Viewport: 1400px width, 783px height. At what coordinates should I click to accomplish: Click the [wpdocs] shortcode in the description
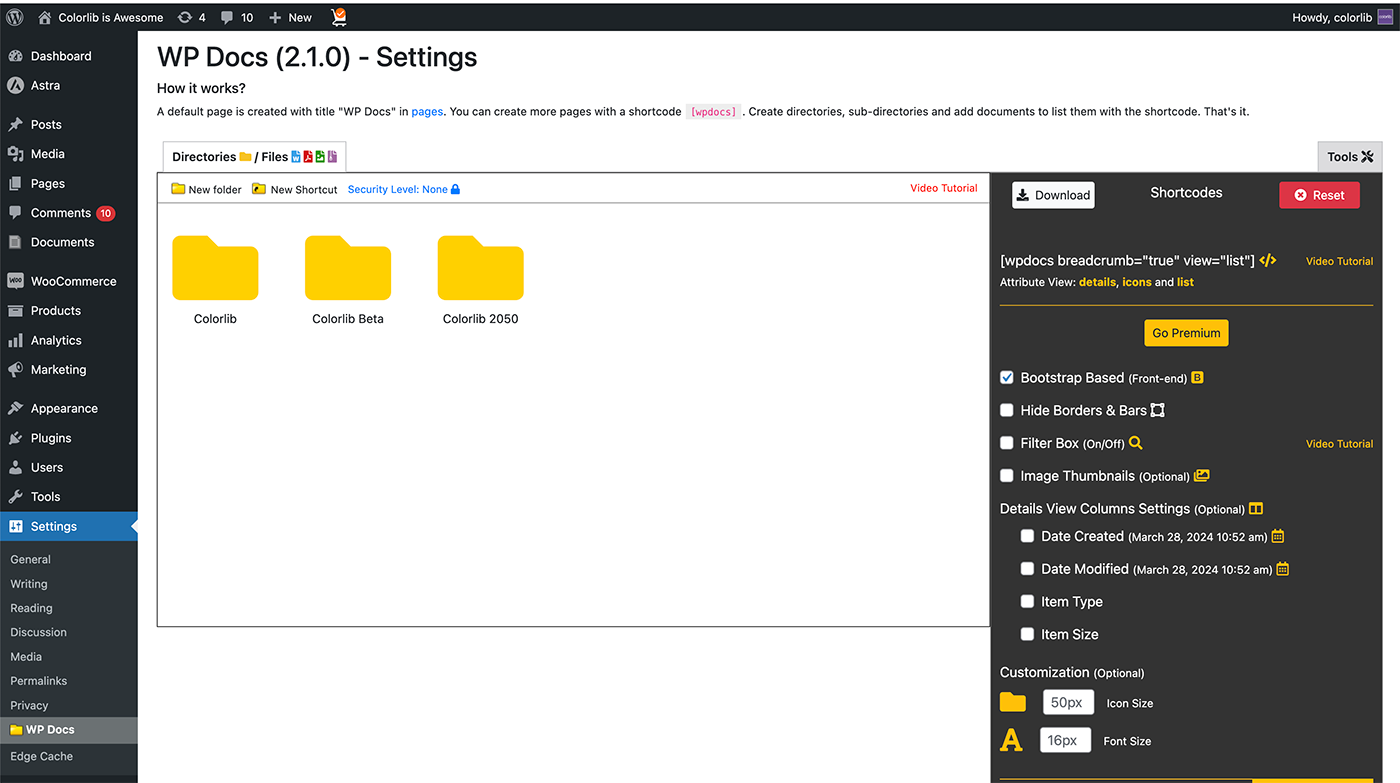pyautogui.click(x=714, y=112)
